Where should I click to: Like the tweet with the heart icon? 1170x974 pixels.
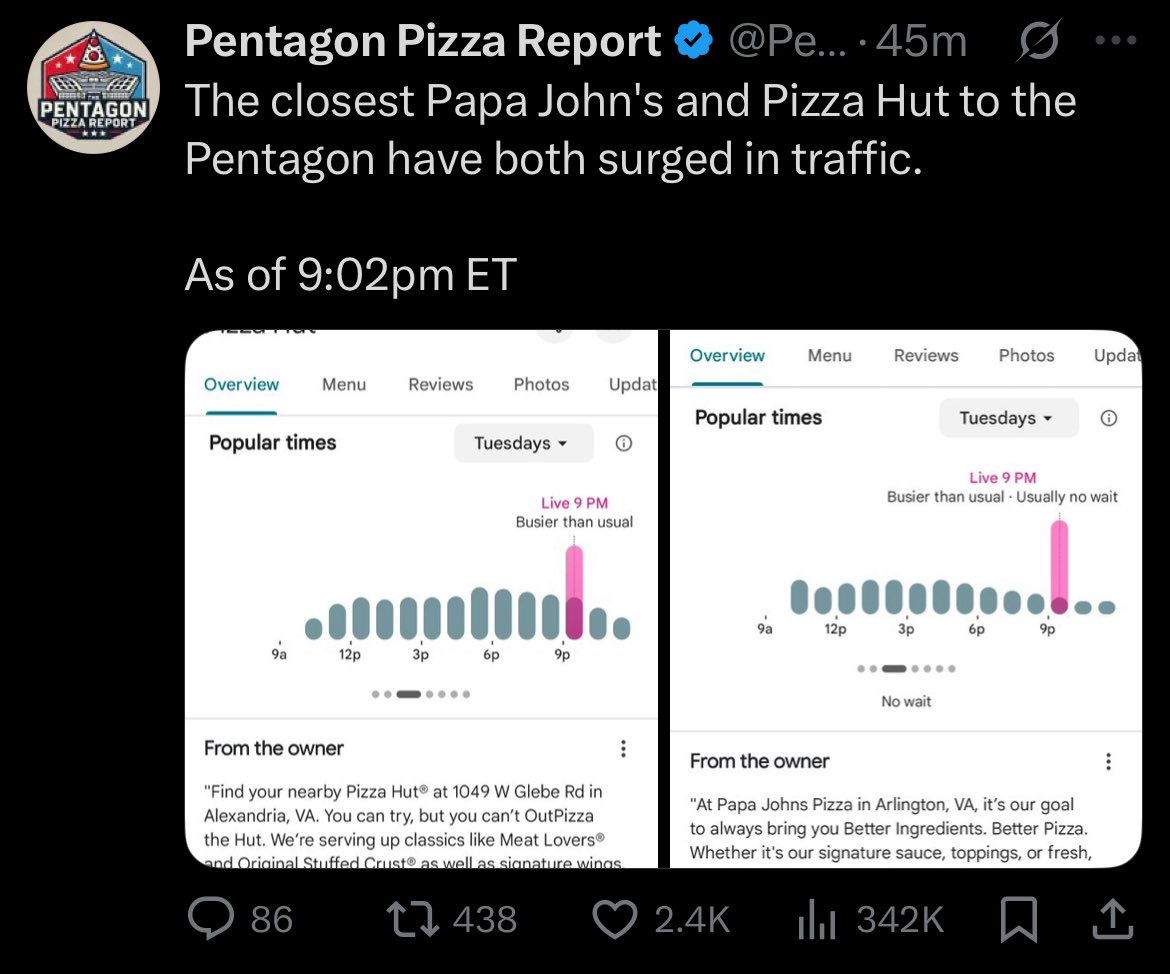click(615, 919)
